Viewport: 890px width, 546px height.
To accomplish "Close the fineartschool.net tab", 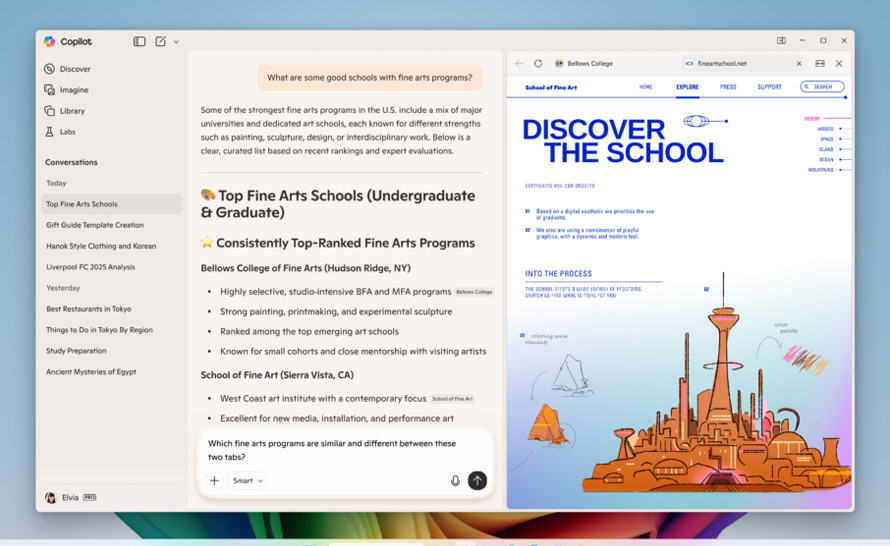I will [799, 63].
